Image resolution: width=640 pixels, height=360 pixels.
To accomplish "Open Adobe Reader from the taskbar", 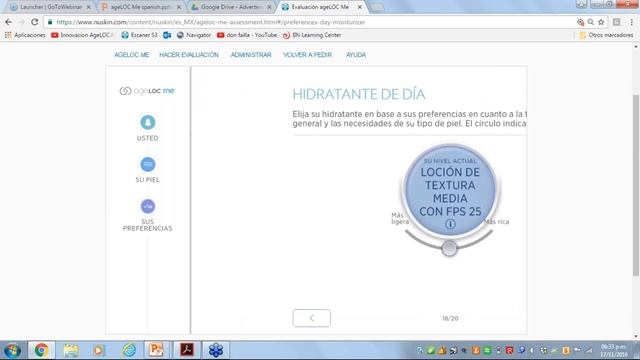I will [187, 350].
